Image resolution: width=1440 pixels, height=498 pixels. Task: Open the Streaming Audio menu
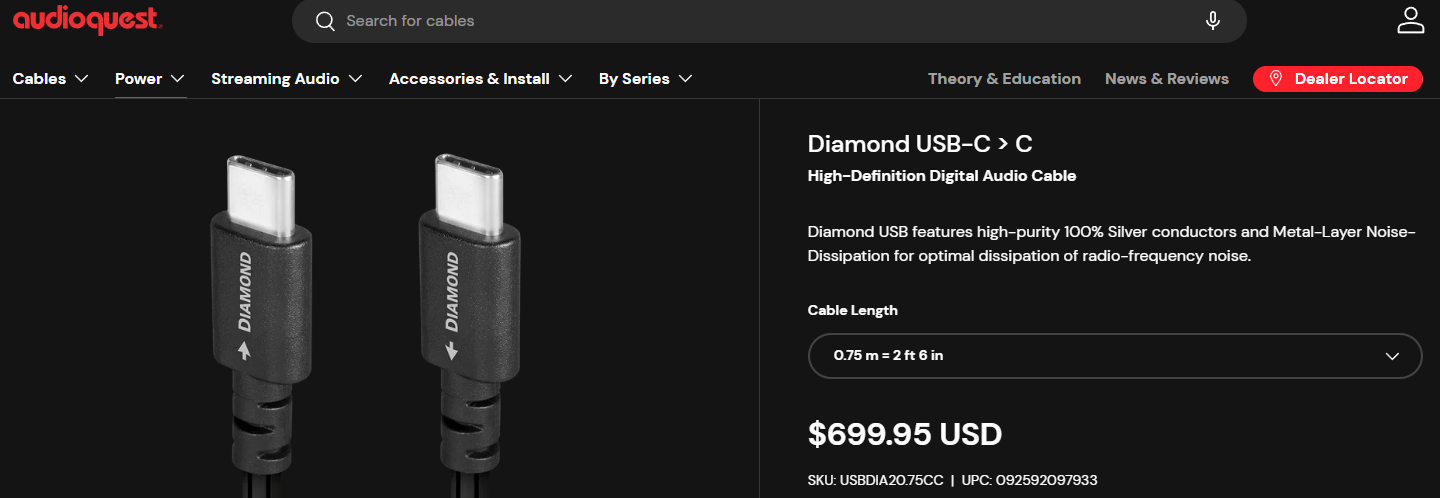click(x=275, y=79)
